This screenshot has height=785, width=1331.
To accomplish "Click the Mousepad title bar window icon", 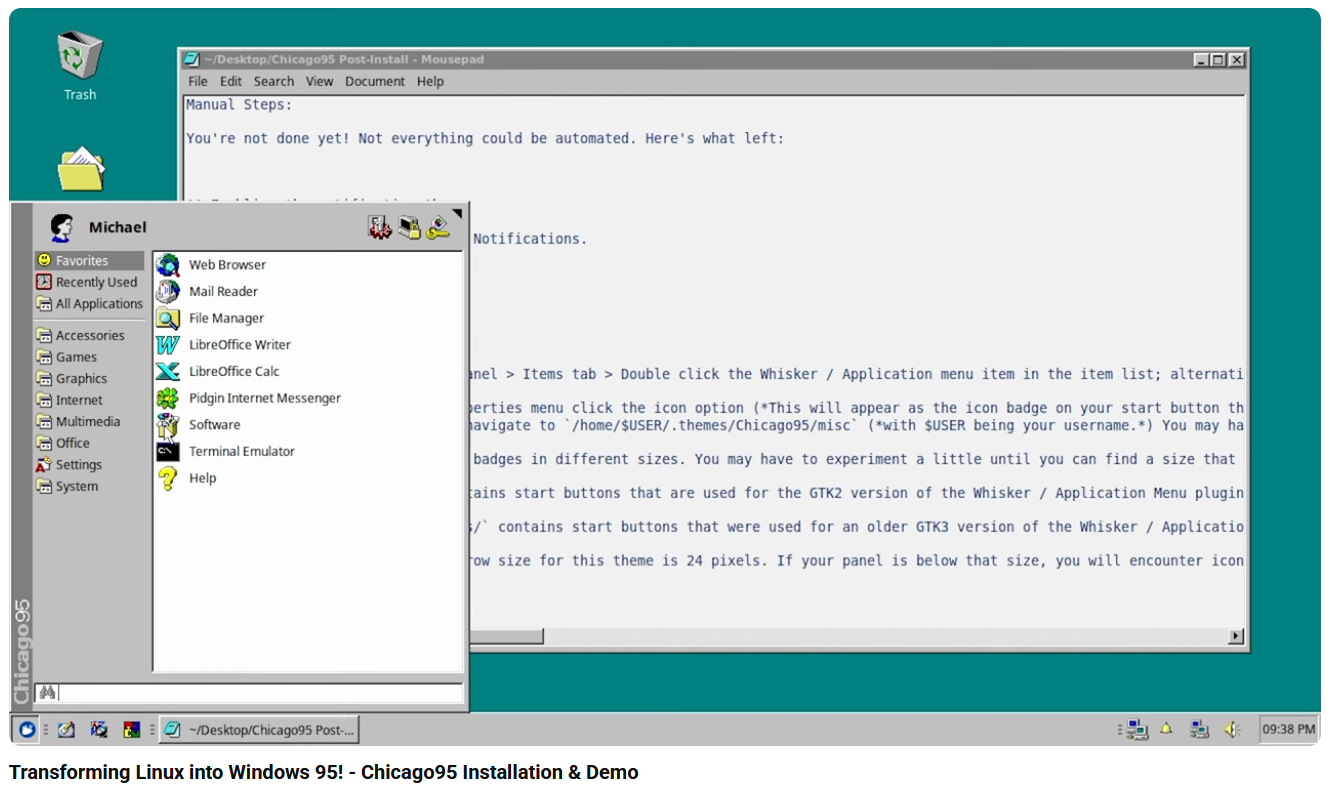I will 191,59.
